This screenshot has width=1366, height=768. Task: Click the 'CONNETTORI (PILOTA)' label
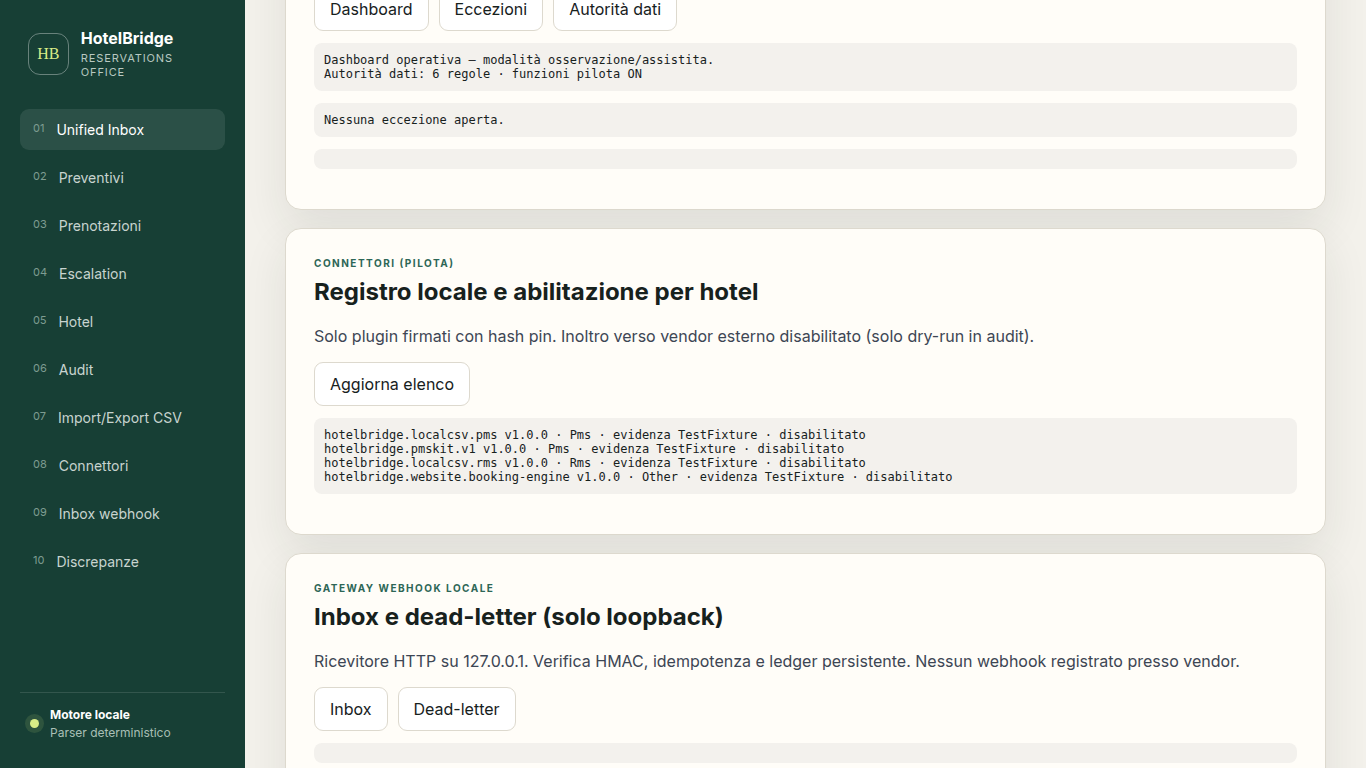pos(384,263)
